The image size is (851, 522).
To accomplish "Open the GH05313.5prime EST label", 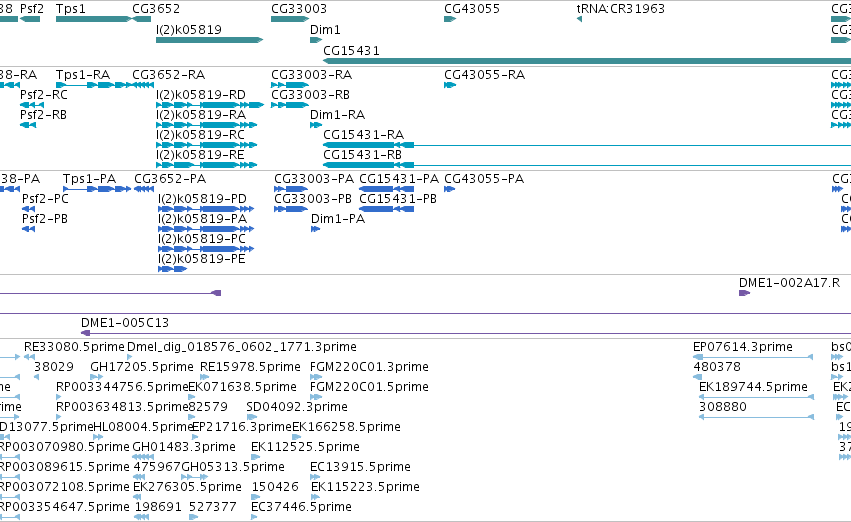I will pyautogui.click(x=233, y=468).
